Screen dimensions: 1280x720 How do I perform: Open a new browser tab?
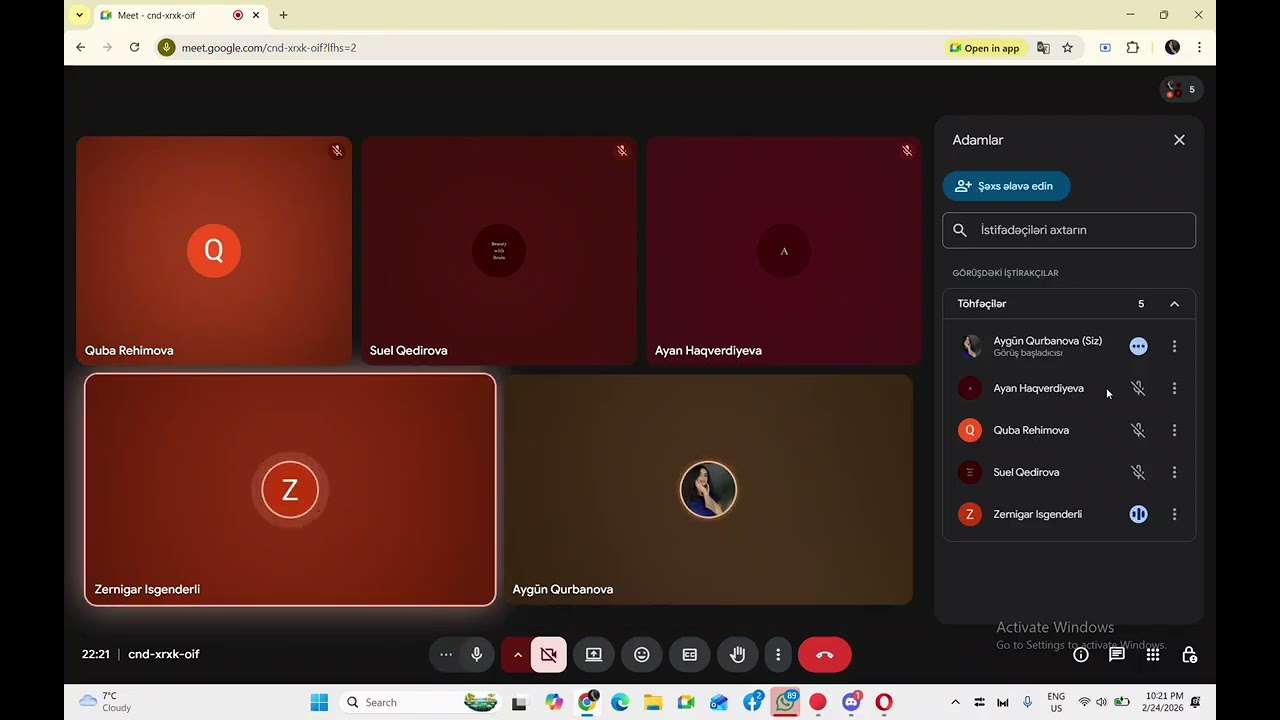[x=284, y=16]
